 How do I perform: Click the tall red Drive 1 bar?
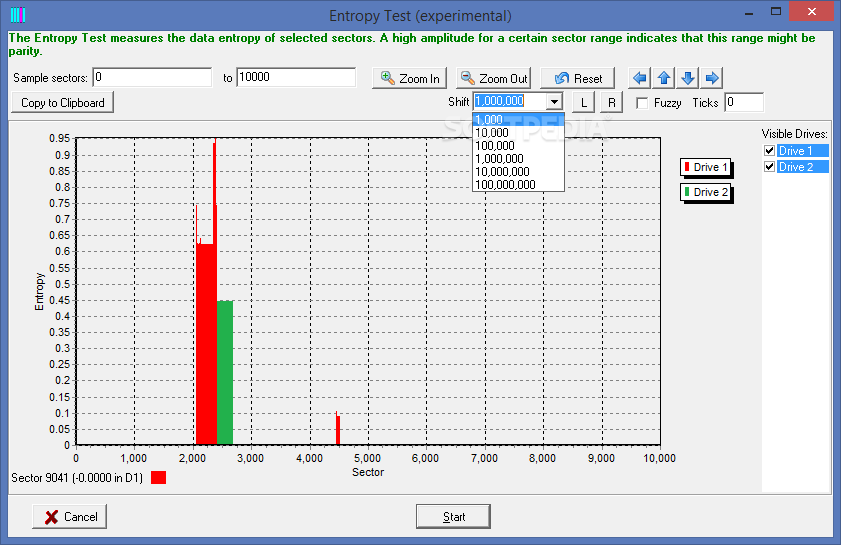[206, 343]
